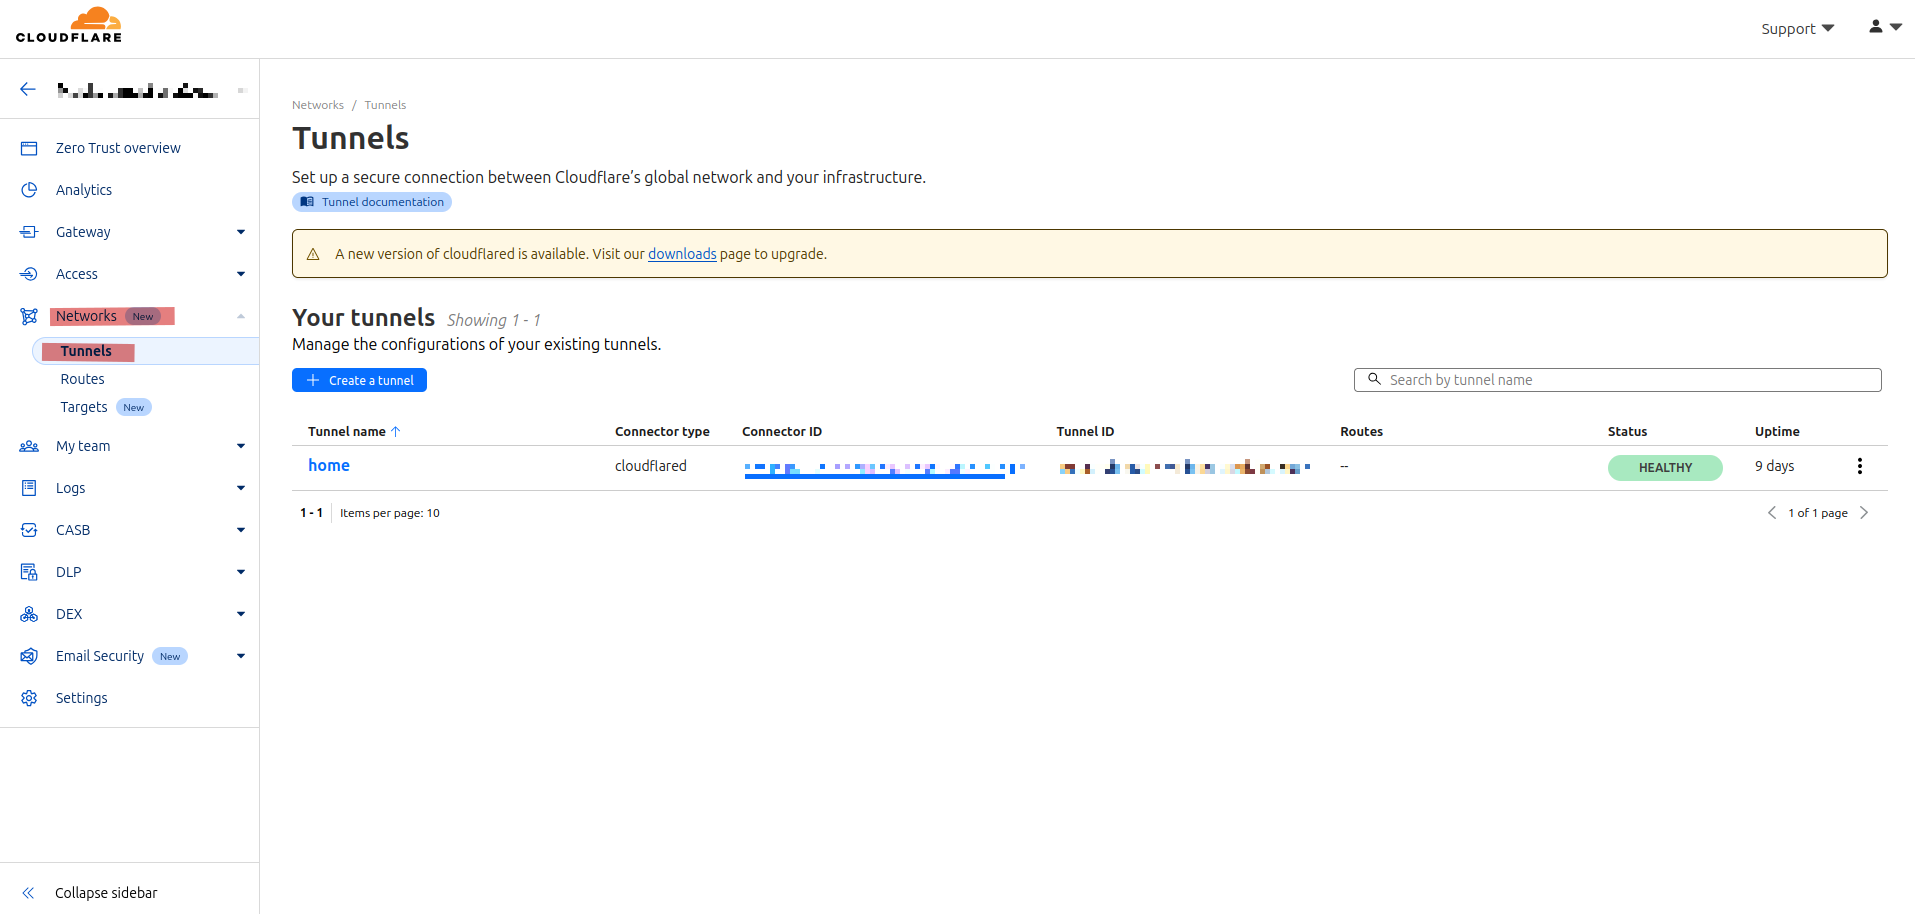
Task: Expand the DEX menu arrow
Action: [241, 614]
